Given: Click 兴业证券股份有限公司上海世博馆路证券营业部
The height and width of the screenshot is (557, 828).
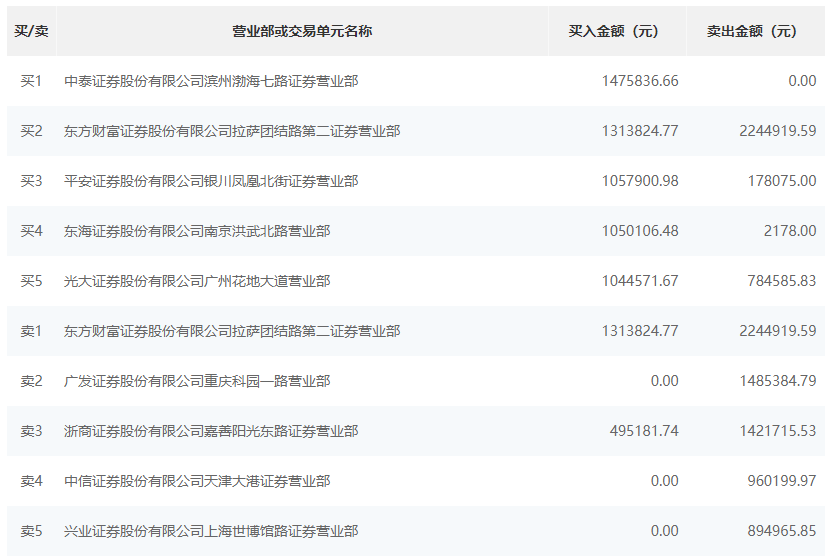Looking at the screenshot, I should 211,531.
